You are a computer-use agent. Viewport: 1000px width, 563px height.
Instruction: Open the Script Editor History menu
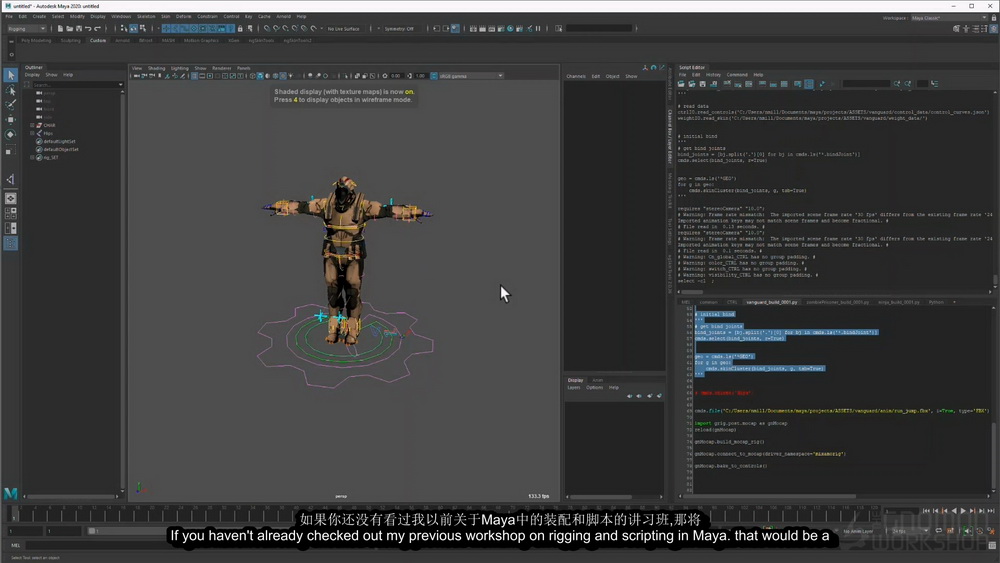tap(713, 75)
